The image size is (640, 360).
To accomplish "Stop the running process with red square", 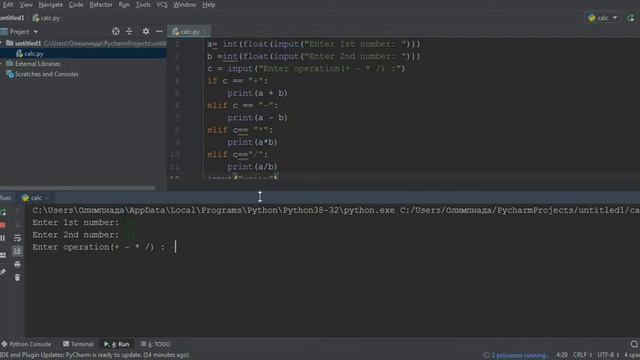I will coord(2,225).
